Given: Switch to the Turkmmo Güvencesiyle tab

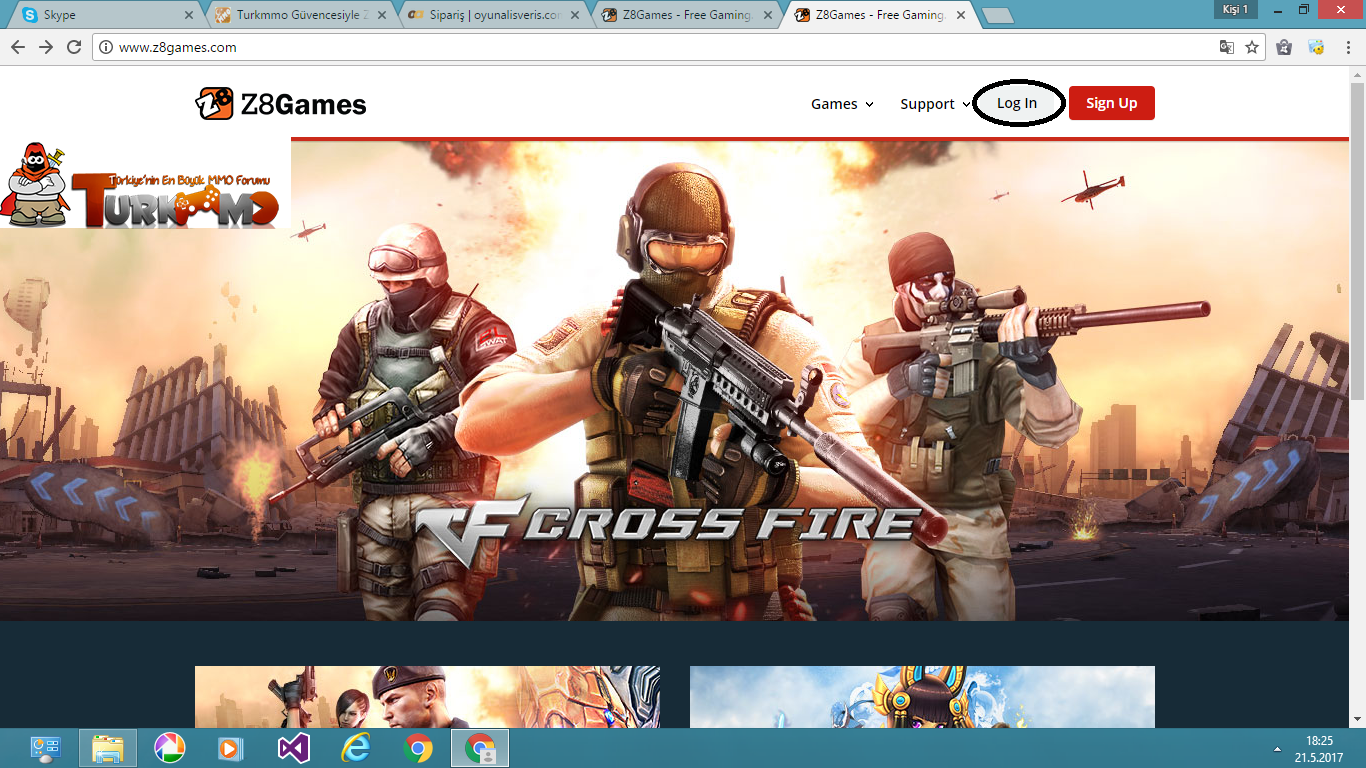Looking at the screenshot, I should coord(300,15).
